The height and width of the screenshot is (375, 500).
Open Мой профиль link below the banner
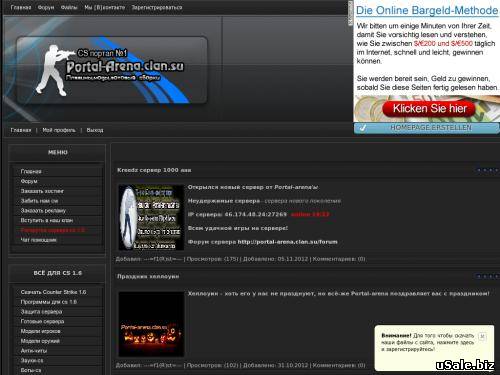coord(59,130)
